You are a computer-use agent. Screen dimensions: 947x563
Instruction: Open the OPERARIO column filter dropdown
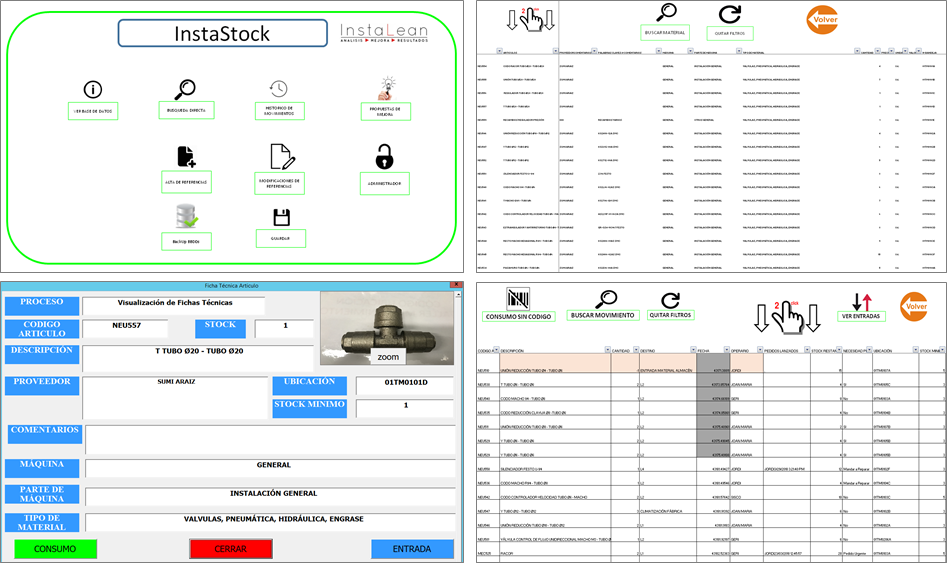coord(757,351)
